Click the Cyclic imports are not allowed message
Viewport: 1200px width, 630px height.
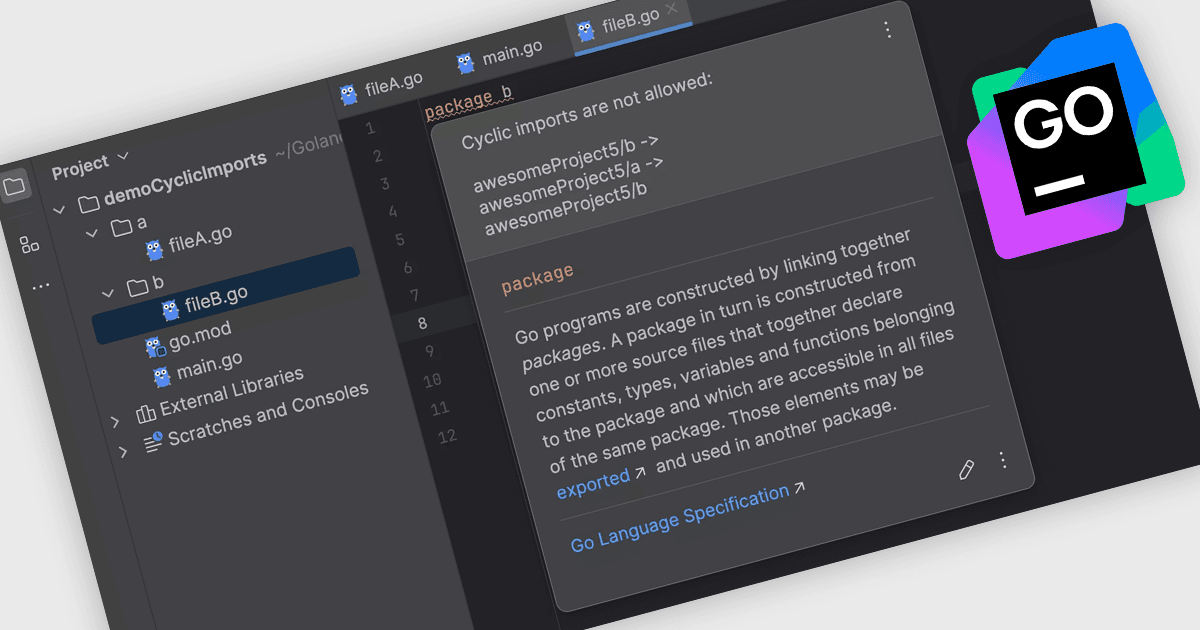pos(587,110)
